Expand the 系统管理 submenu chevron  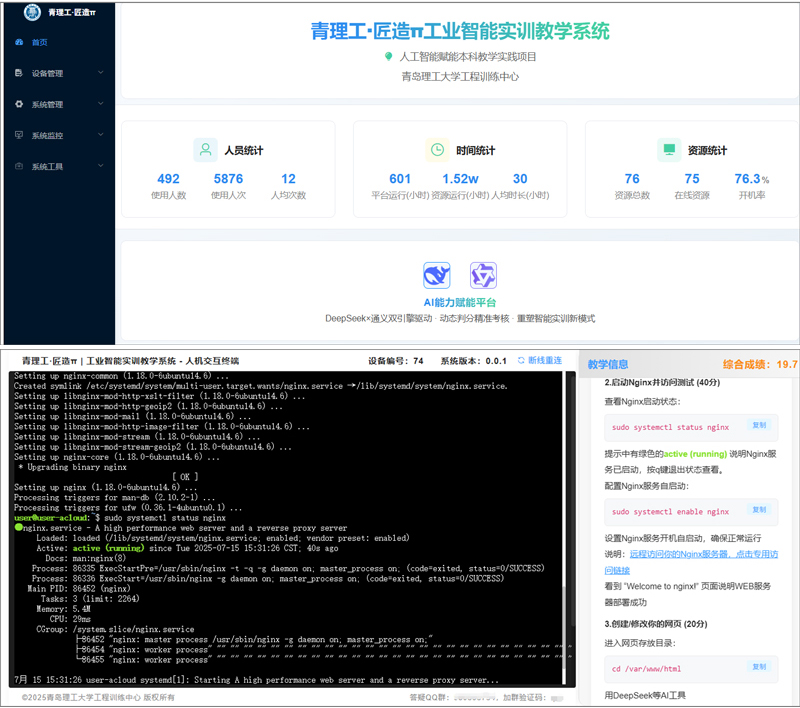101,104
